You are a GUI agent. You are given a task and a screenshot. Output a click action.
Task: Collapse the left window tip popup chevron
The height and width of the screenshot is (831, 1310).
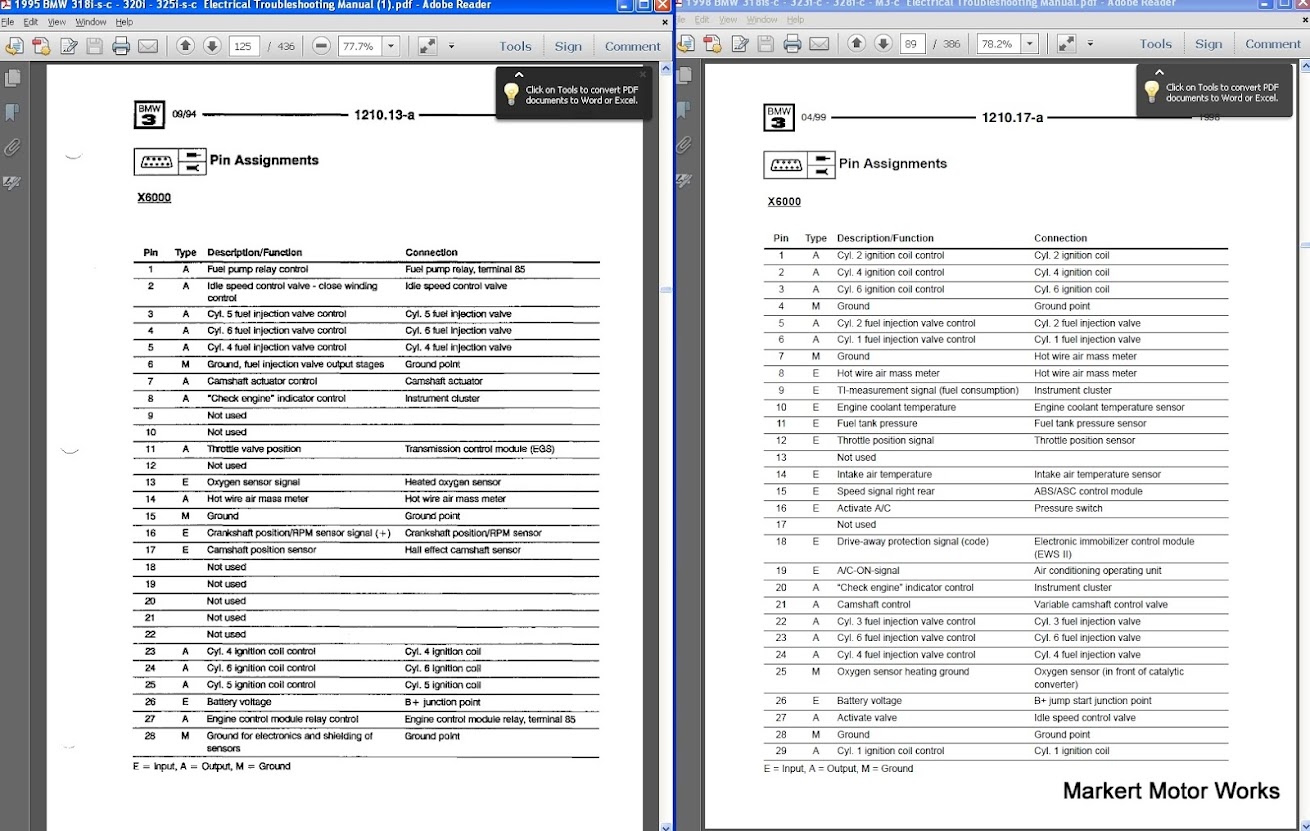(518, 74)
